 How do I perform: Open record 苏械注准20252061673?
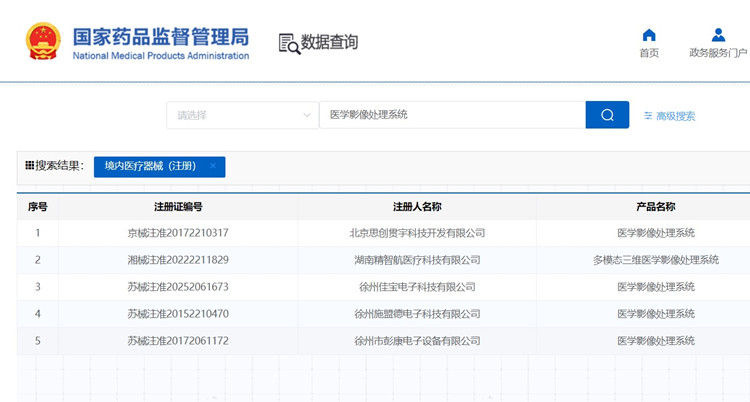pyautogui.click(x=178, y=287)
